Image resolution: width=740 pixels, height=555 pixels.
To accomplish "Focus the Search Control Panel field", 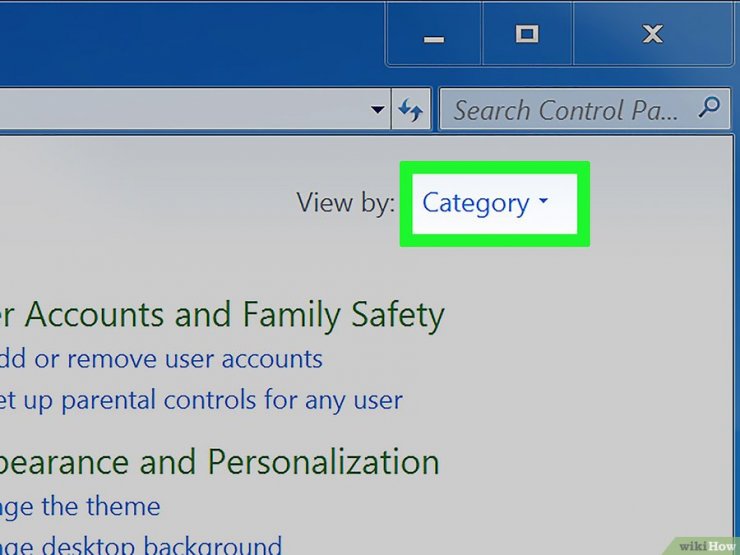I will click(x=566, y=110).
